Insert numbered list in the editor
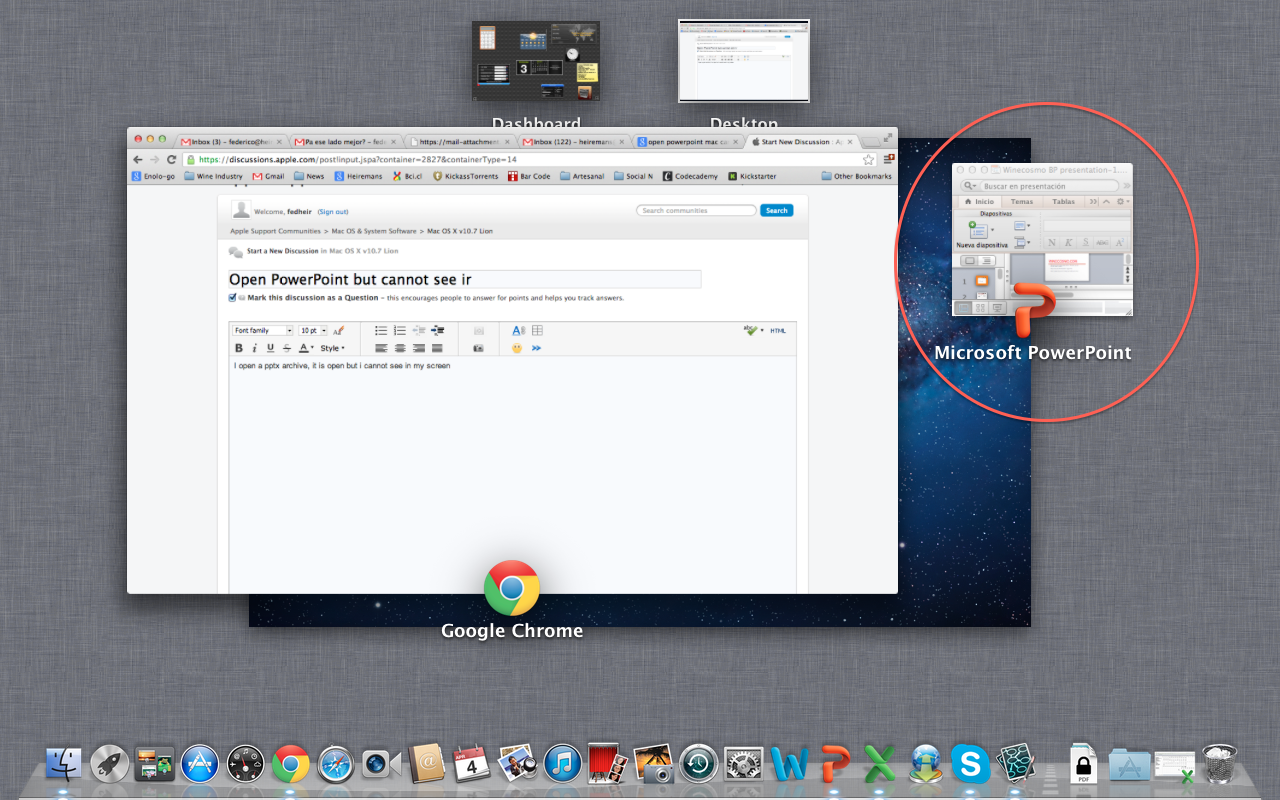 [x=400, y=330]
